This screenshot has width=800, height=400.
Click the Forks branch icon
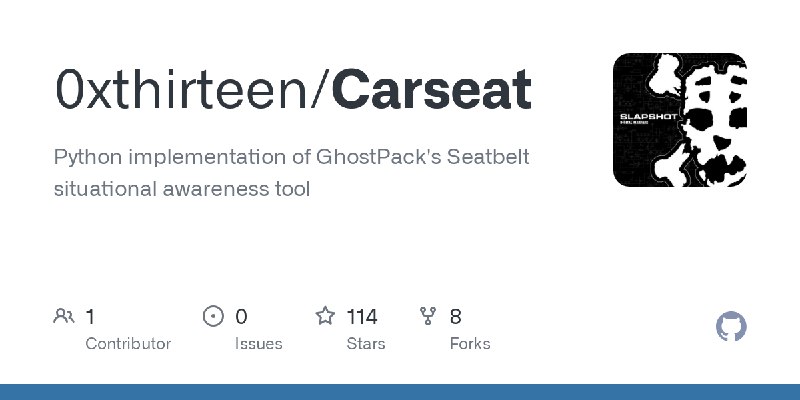(428, 316)
